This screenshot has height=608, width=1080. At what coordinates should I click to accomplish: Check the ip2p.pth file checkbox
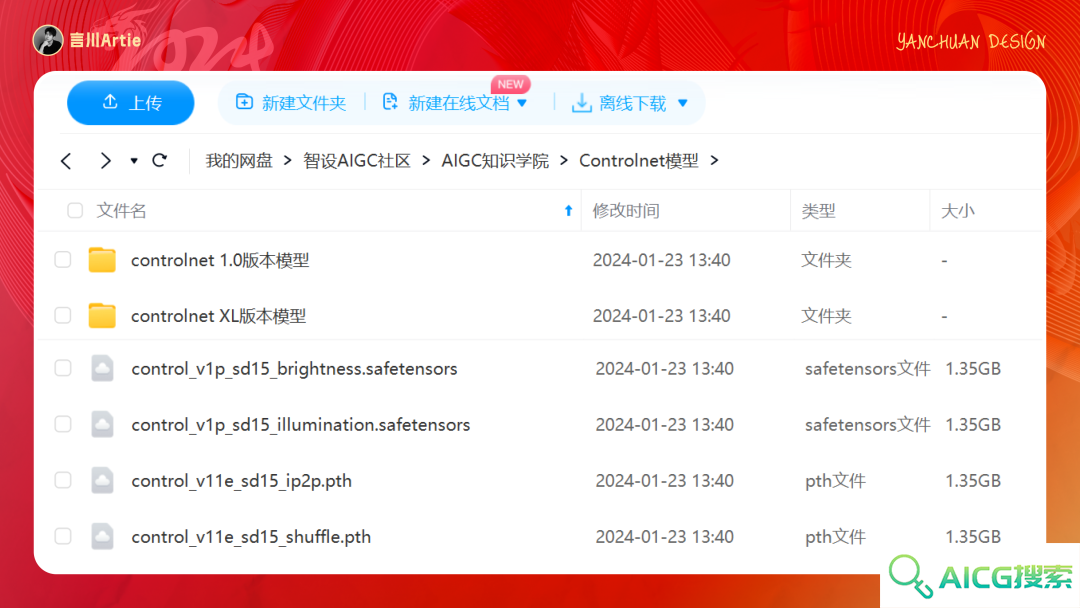pos(63,480)
